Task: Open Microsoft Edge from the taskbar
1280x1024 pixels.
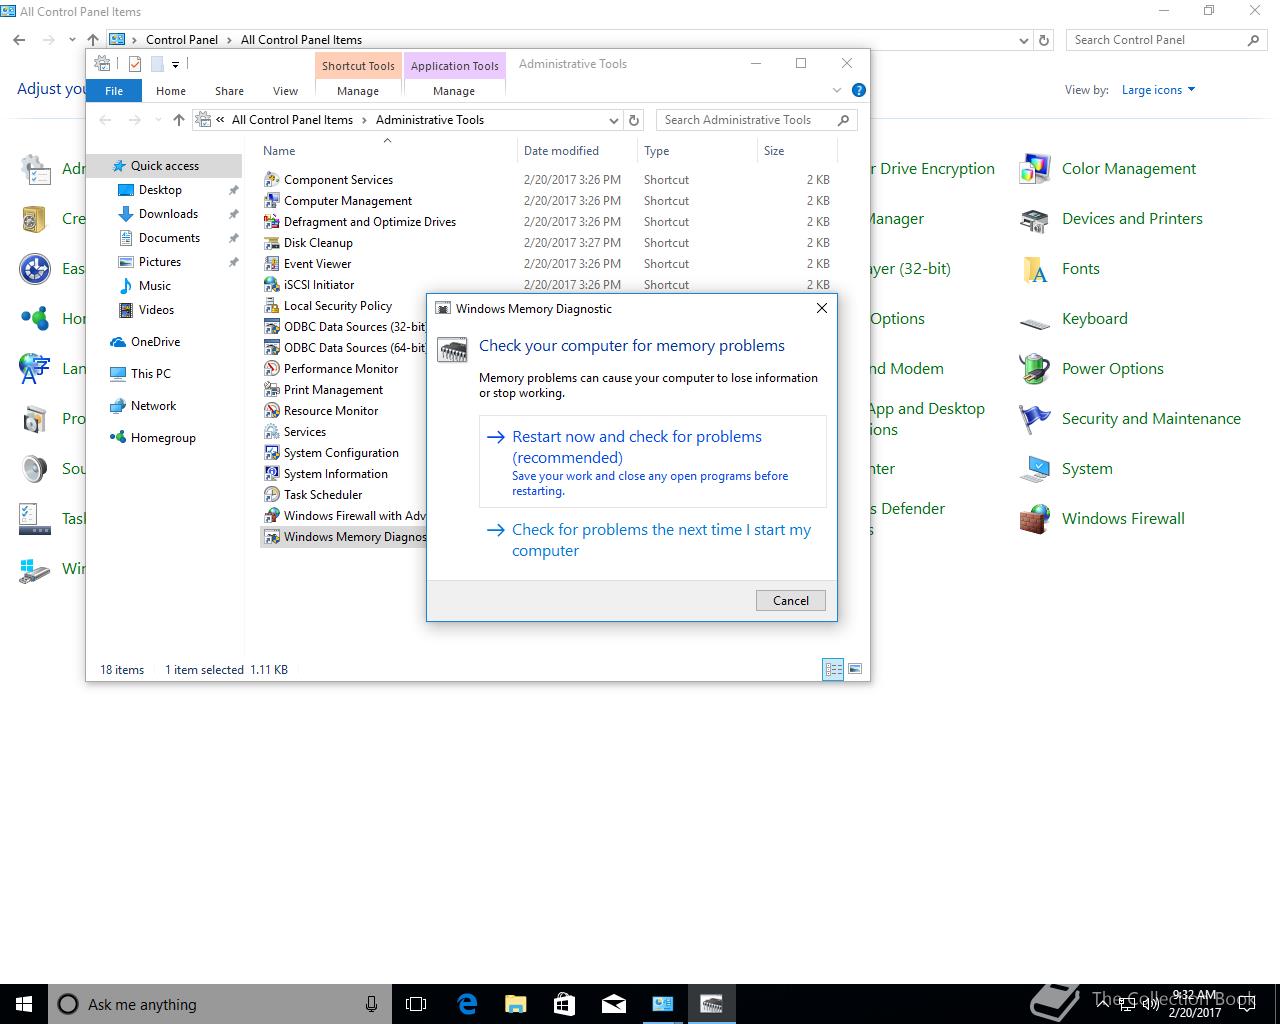Action: pyautogui.click(x=467, y=1004)
